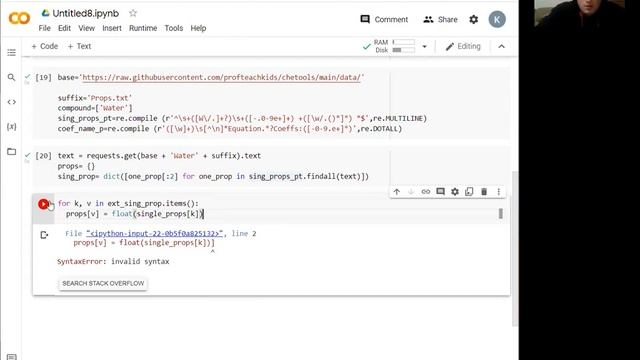Image resolution: width=640 pixels, height=360 pixels.
Task: Click the notebook title Untitled8.ipynb
Action: [85, 13]
